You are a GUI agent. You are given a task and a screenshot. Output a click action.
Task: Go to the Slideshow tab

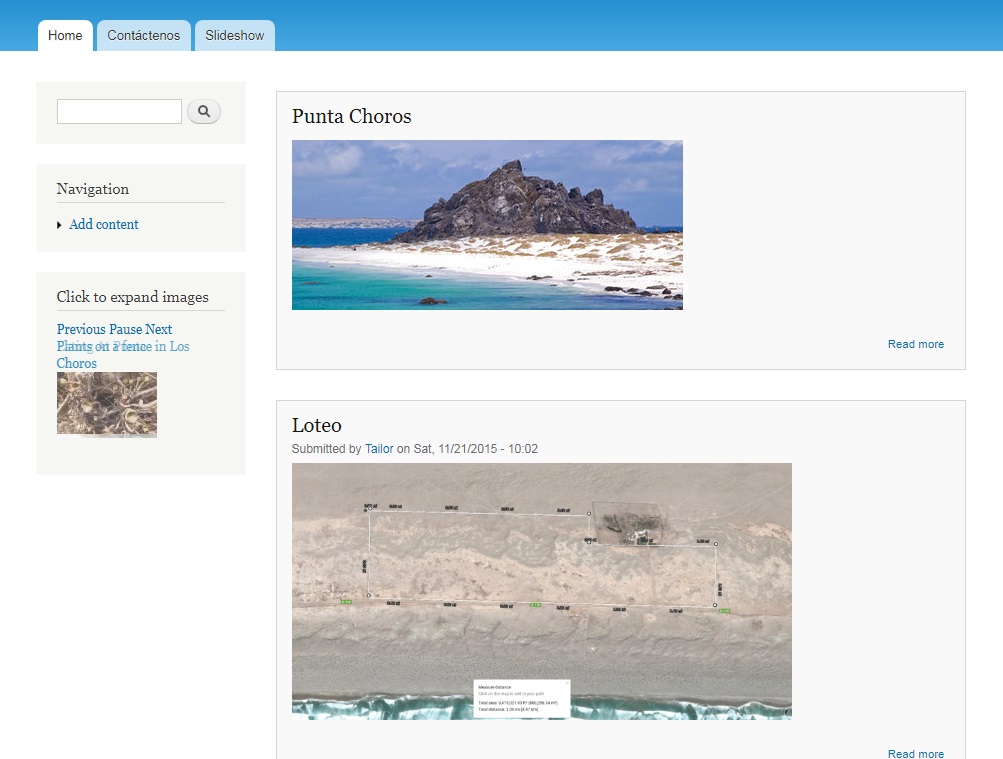tap(235, 36)
